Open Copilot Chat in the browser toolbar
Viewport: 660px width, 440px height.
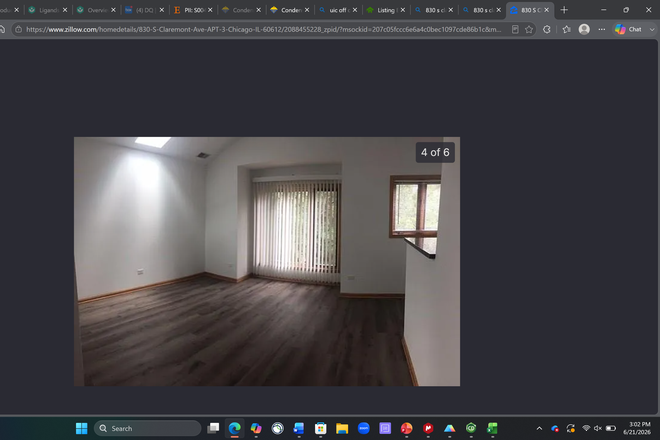coord(628,29)
